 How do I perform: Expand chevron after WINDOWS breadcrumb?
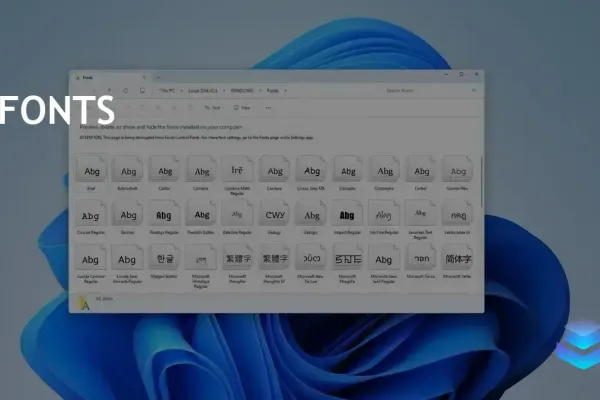[x=260, y=91]
